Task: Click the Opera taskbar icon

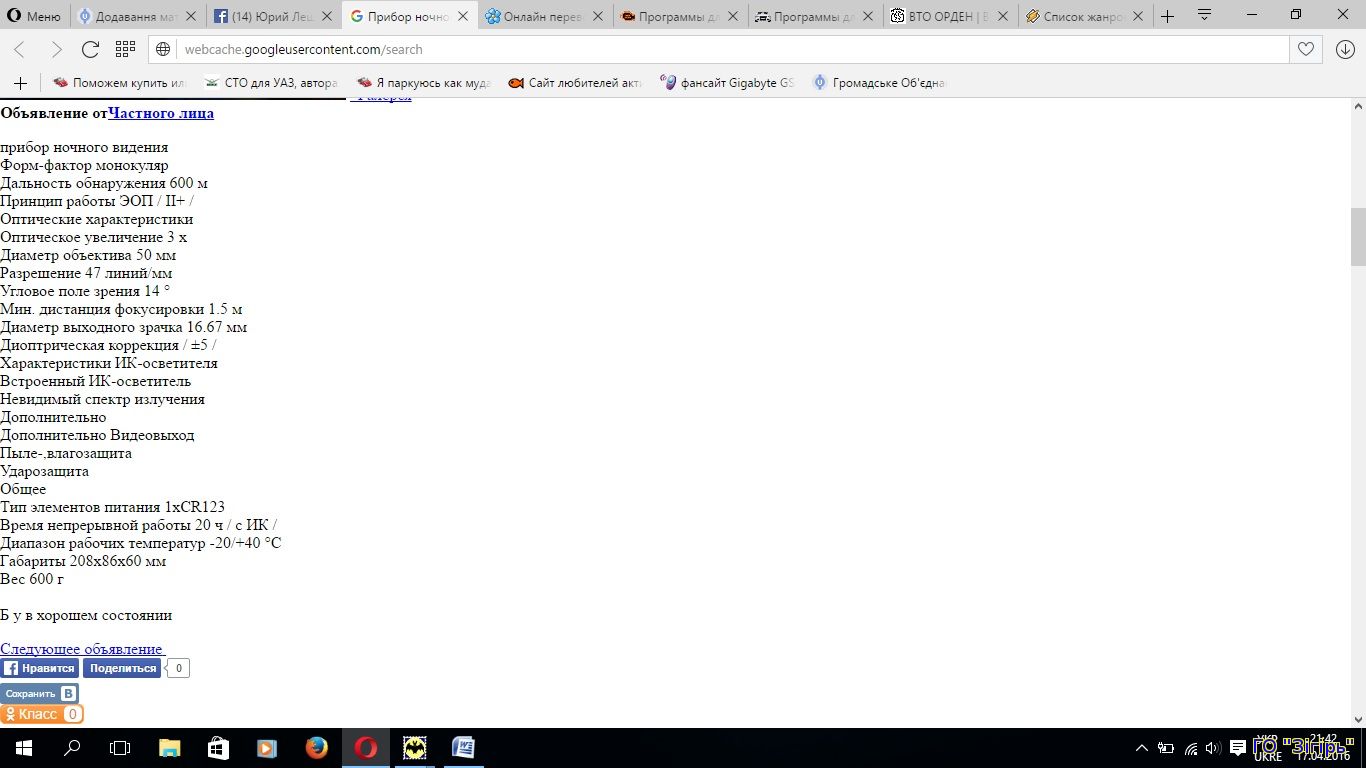Action: 366,748
